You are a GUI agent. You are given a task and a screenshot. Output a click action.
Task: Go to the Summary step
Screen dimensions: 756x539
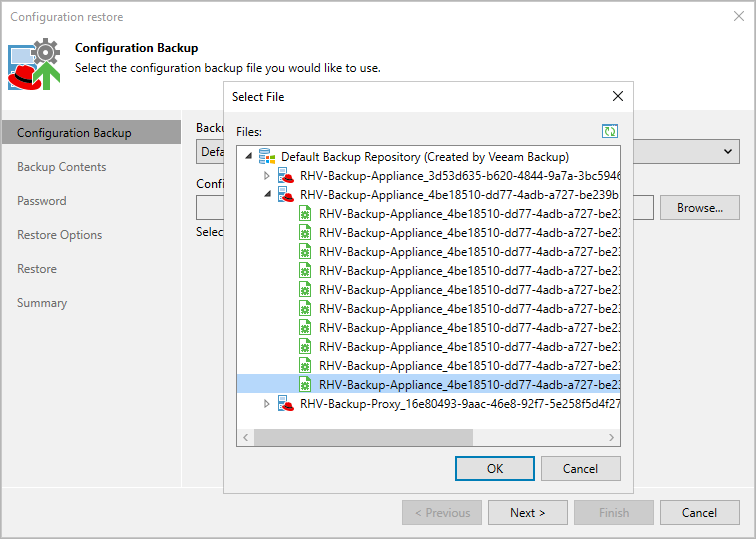(x=42, y=303)
